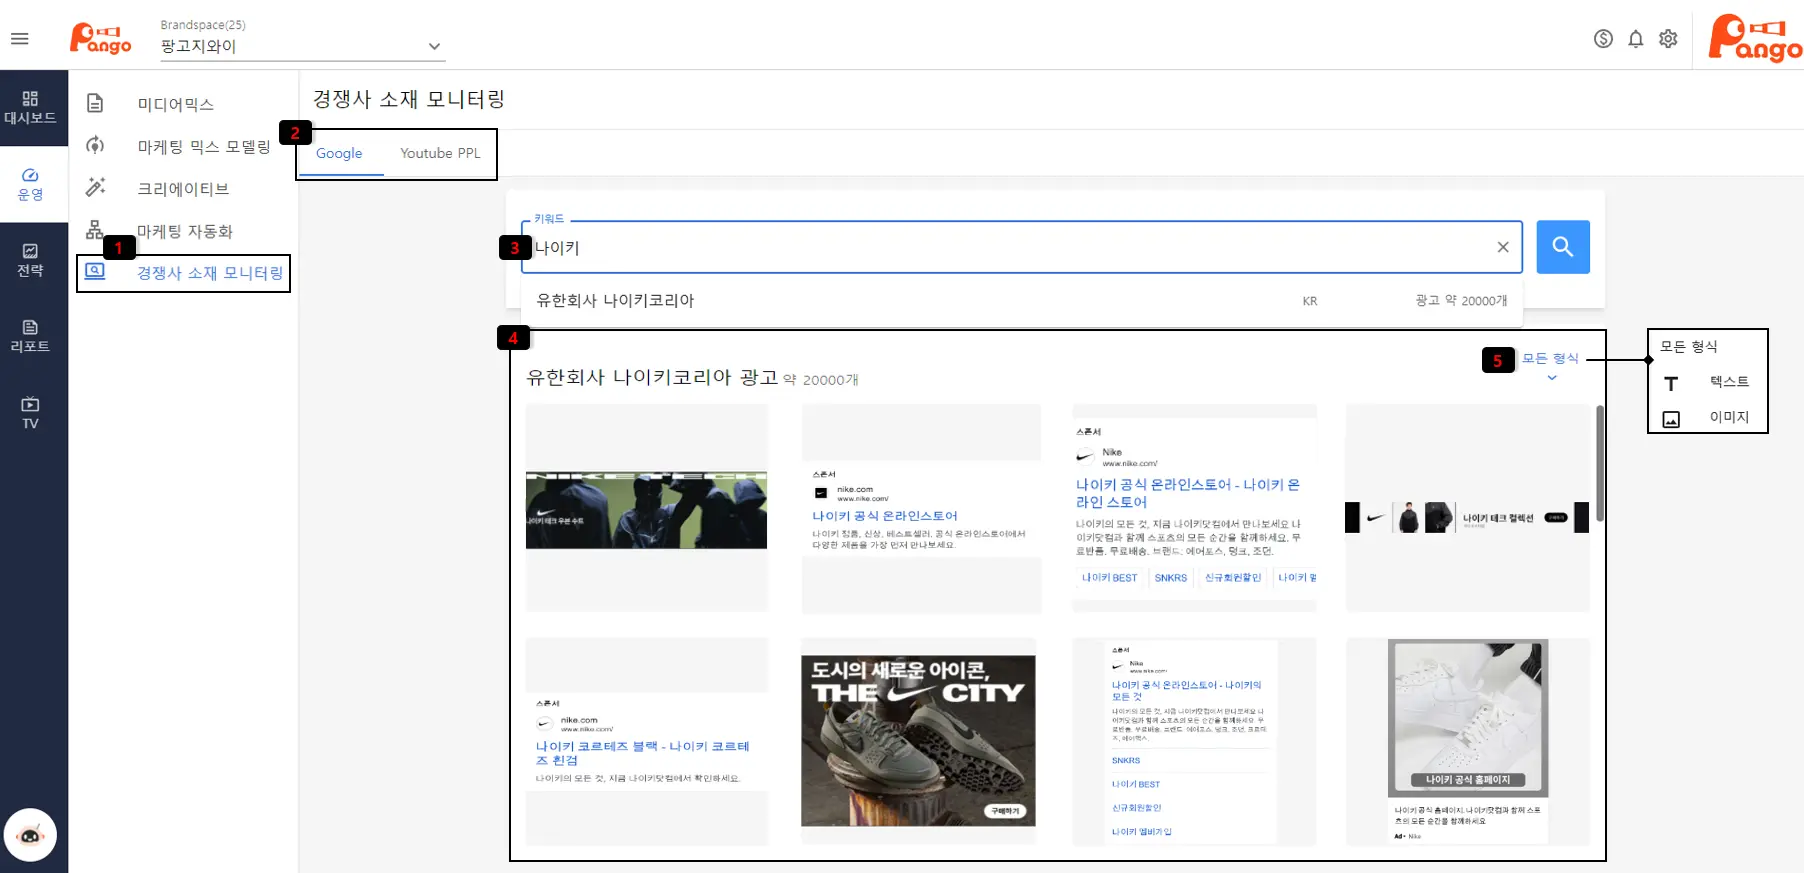The image size is (1804, 873).
Task: Click the dollar coin icon
Action: pyautogui.click(x=1603, y=39)
